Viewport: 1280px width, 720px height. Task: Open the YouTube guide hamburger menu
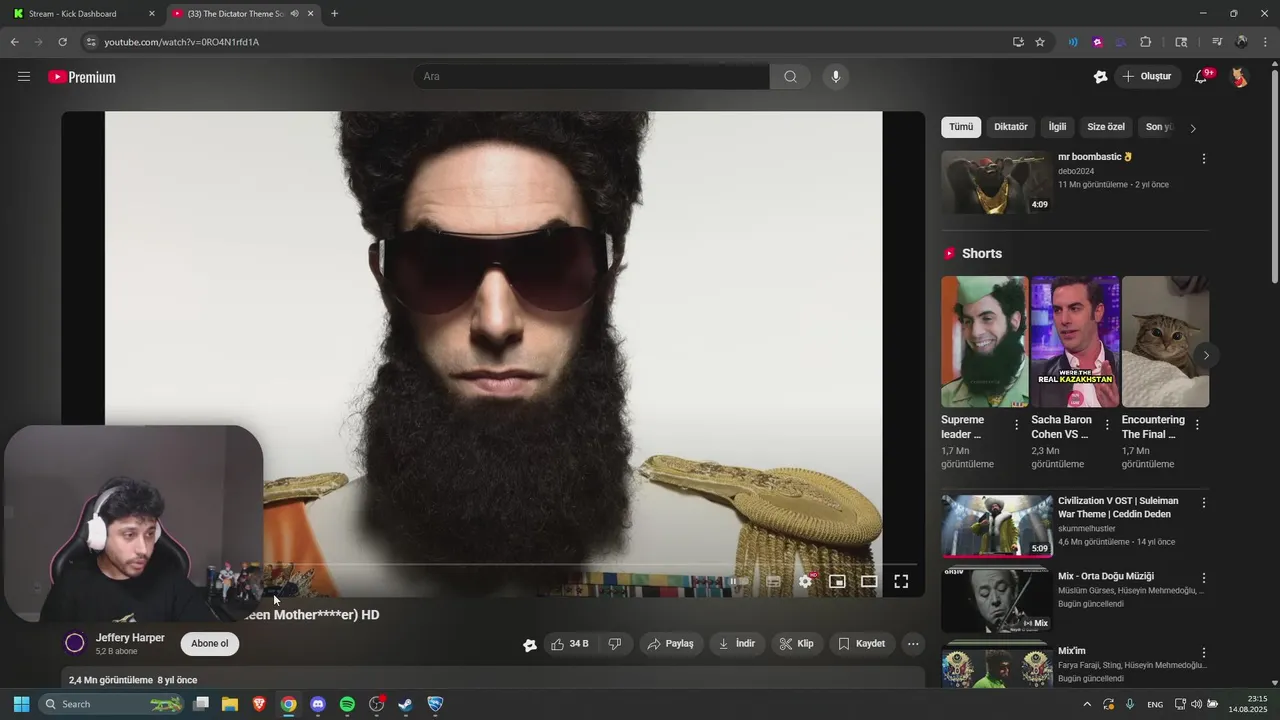coord(24,77)
